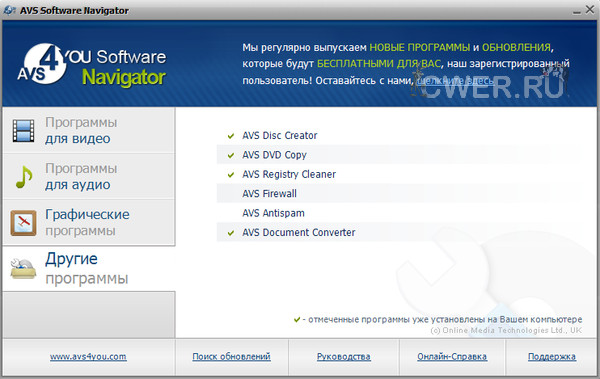The width and height of the screenshot is (600, 379).
Task: Select AVS Firewall in the list
Action: 269,194
